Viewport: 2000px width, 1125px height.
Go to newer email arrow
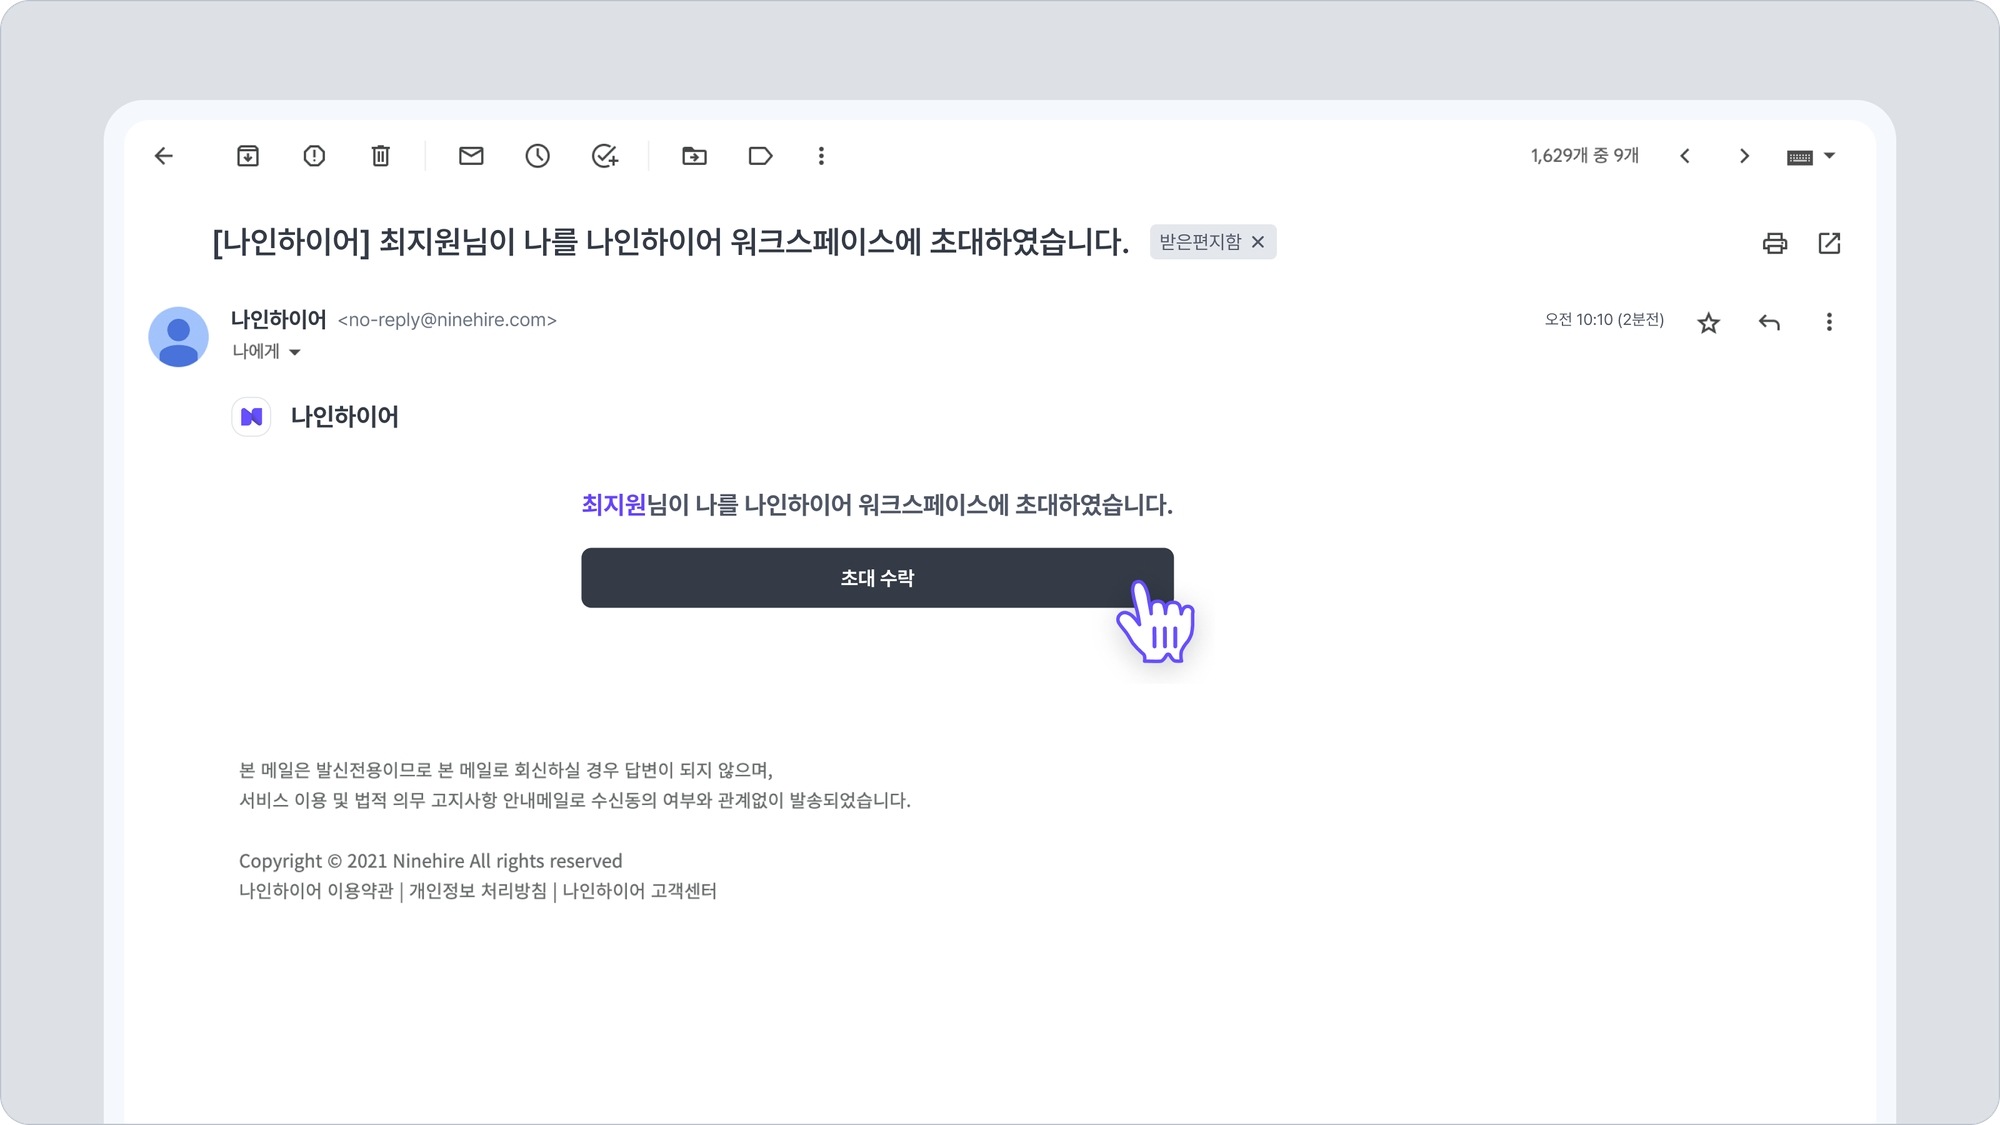pyautogui.click(x=1685, y=156)
